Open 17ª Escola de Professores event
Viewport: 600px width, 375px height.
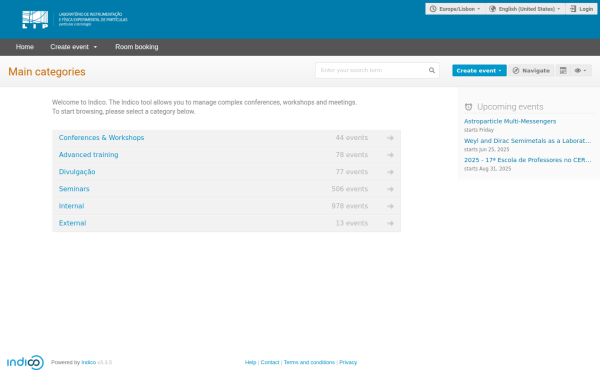[527, 160]
